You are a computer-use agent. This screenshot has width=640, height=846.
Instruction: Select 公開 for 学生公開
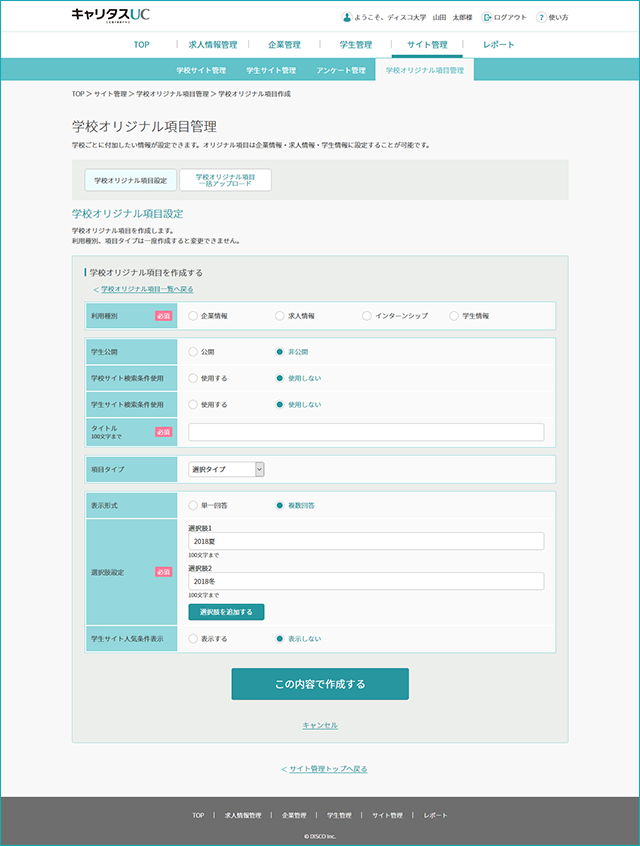[x=193, y=352]
